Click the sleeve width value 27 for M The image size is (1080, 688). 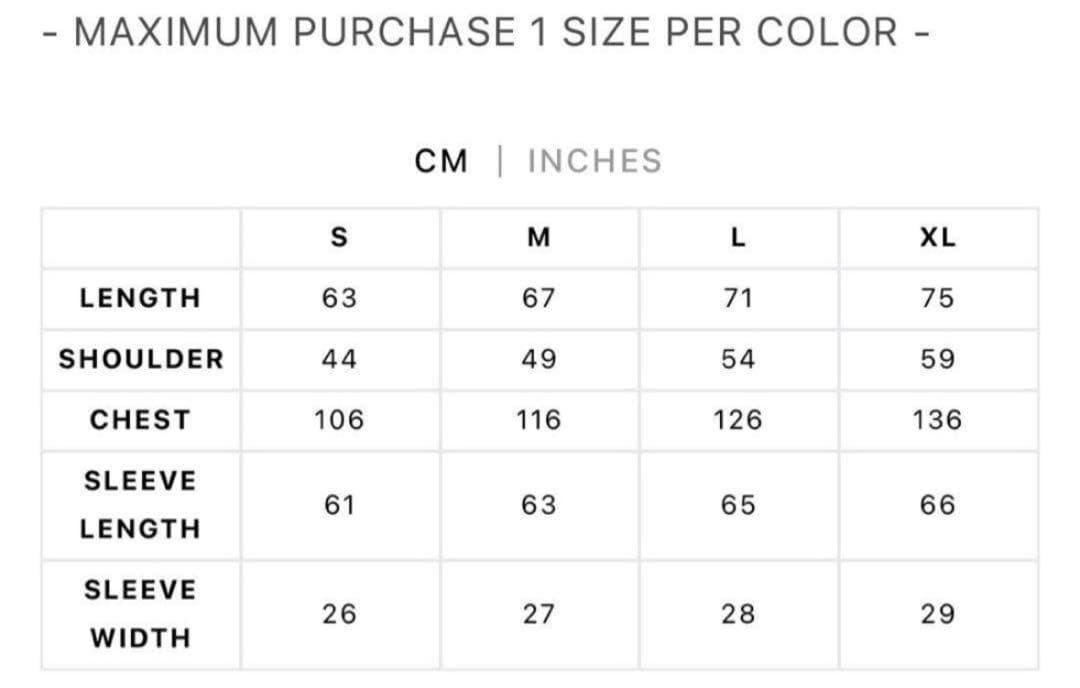pyautogui.click(x=539, y=614)
